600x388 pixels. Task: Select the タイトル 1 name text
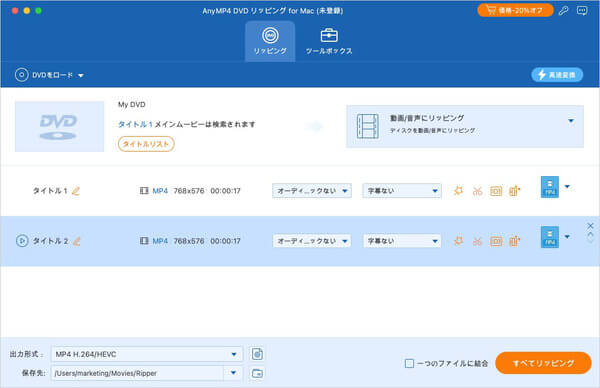(x=50, y=191)
